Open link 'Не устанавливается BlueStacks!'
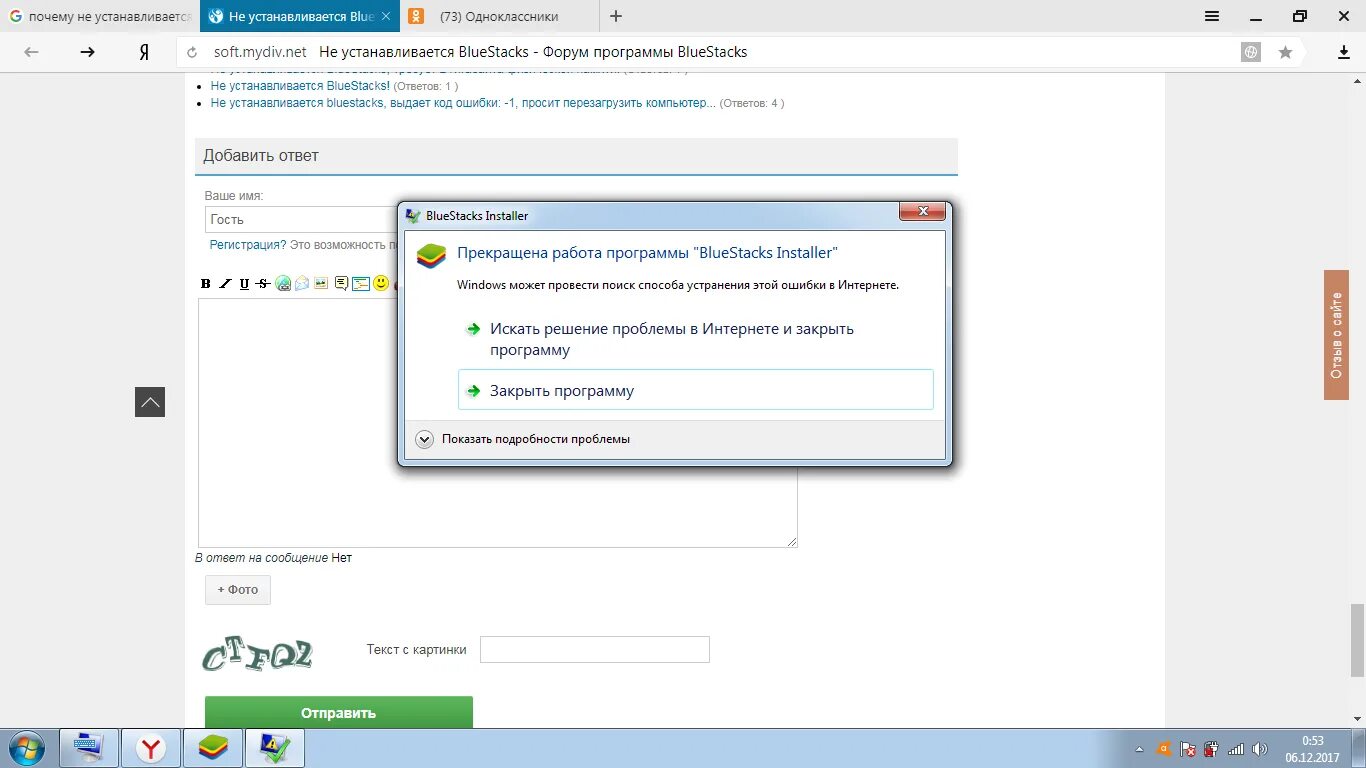Image resolution: width=1366 pixels, height=768 pixels. point(300,86)
